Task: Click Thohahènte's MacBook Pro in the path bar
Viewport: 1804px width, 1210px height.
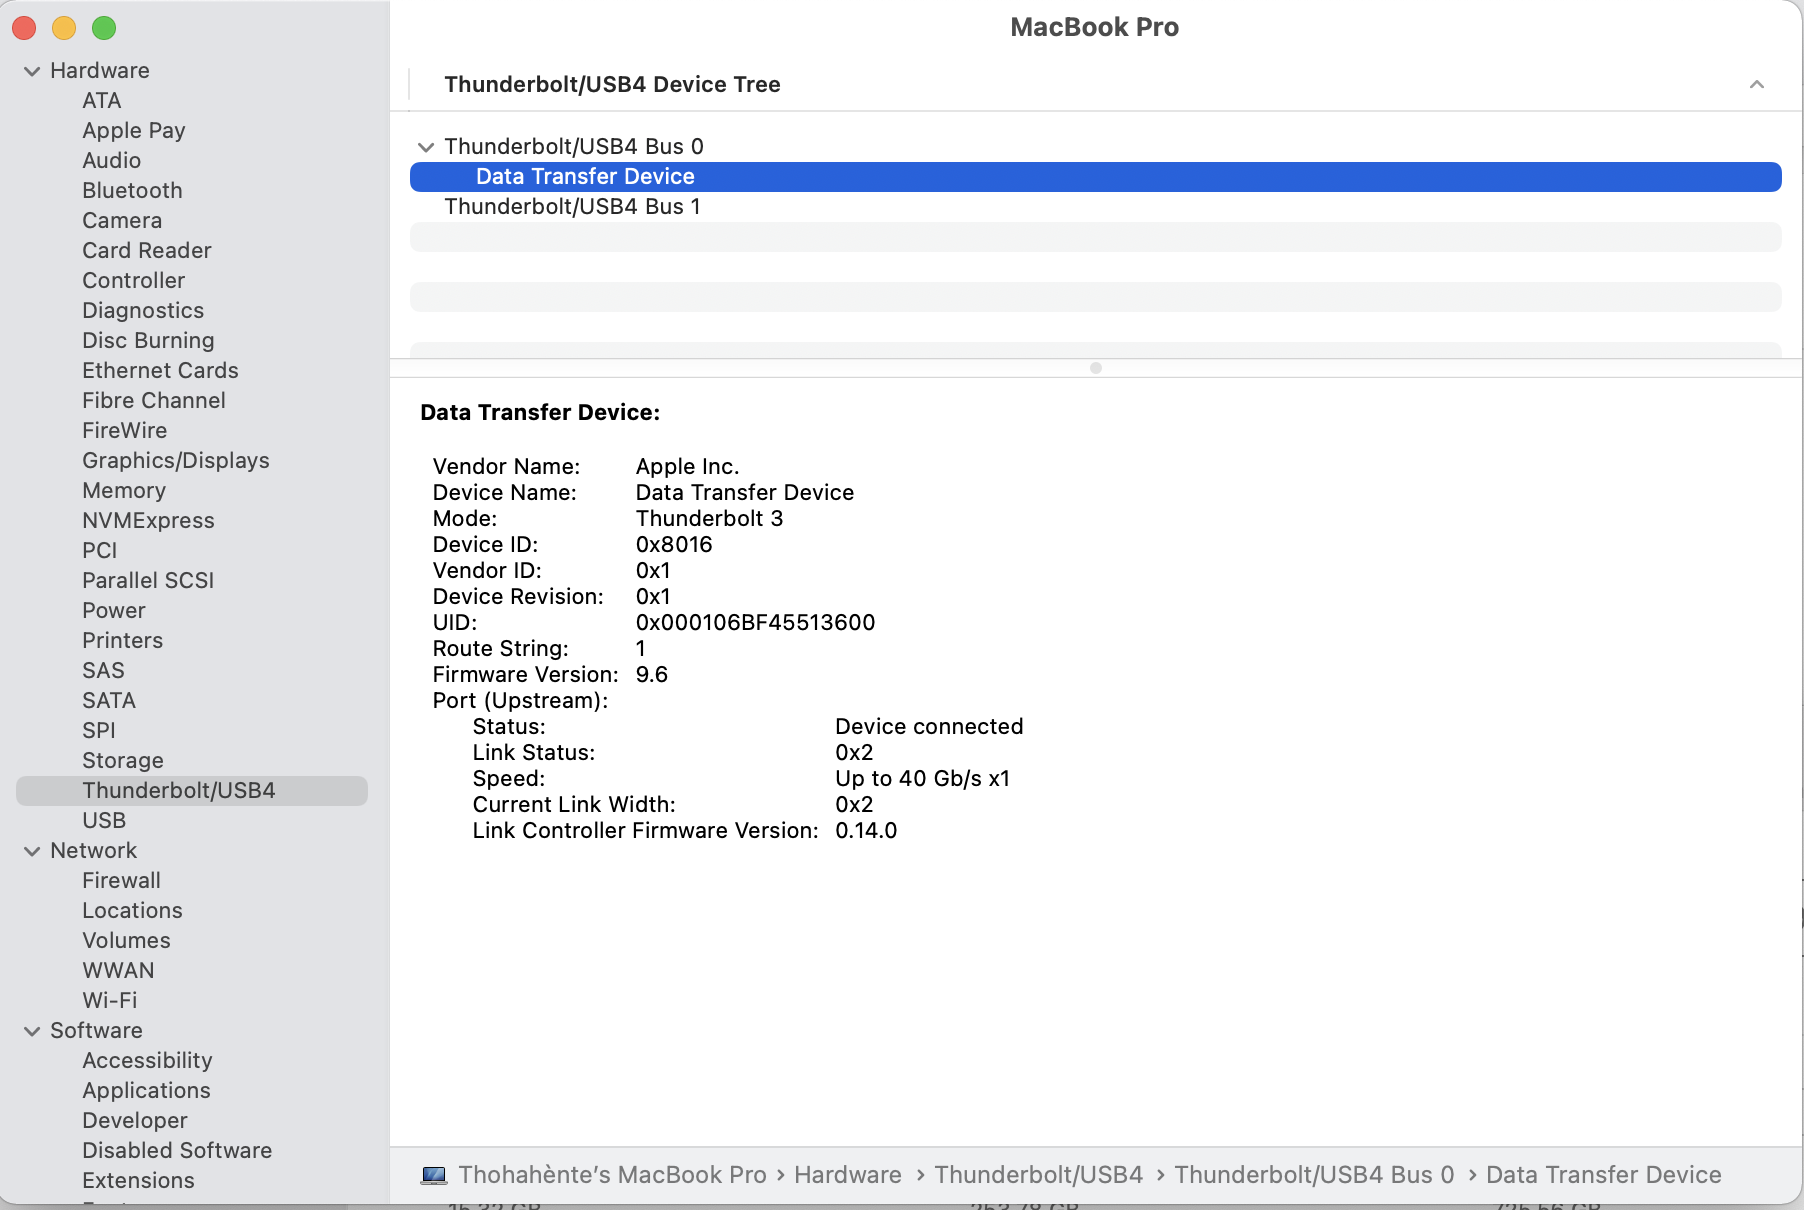Action: [612, 1175]
